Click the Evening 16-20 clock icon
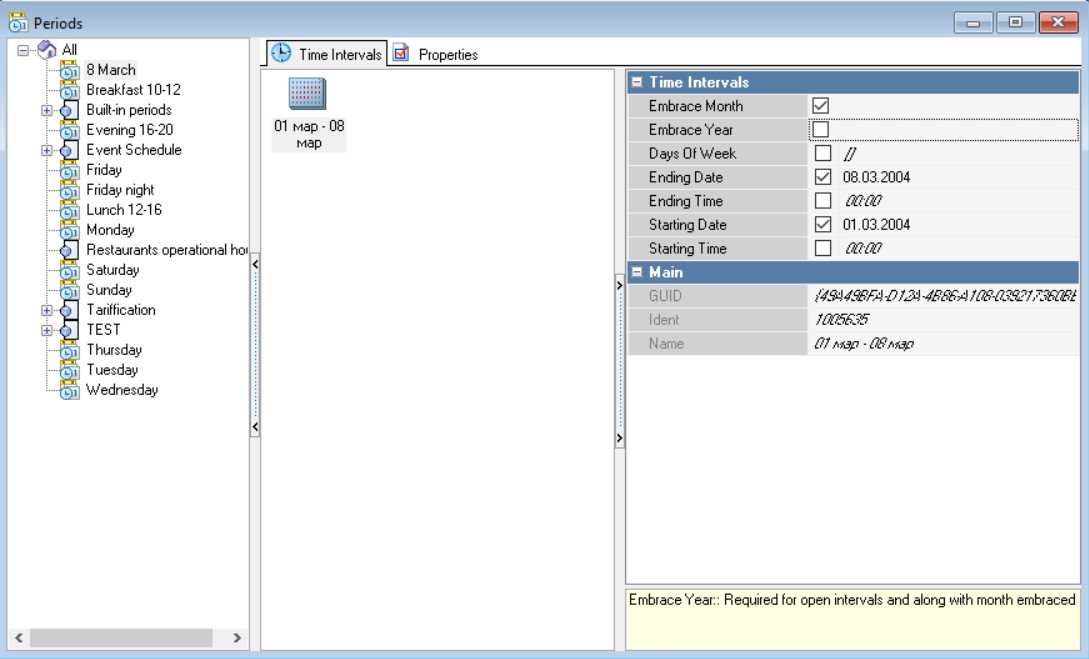 (69, 131)
